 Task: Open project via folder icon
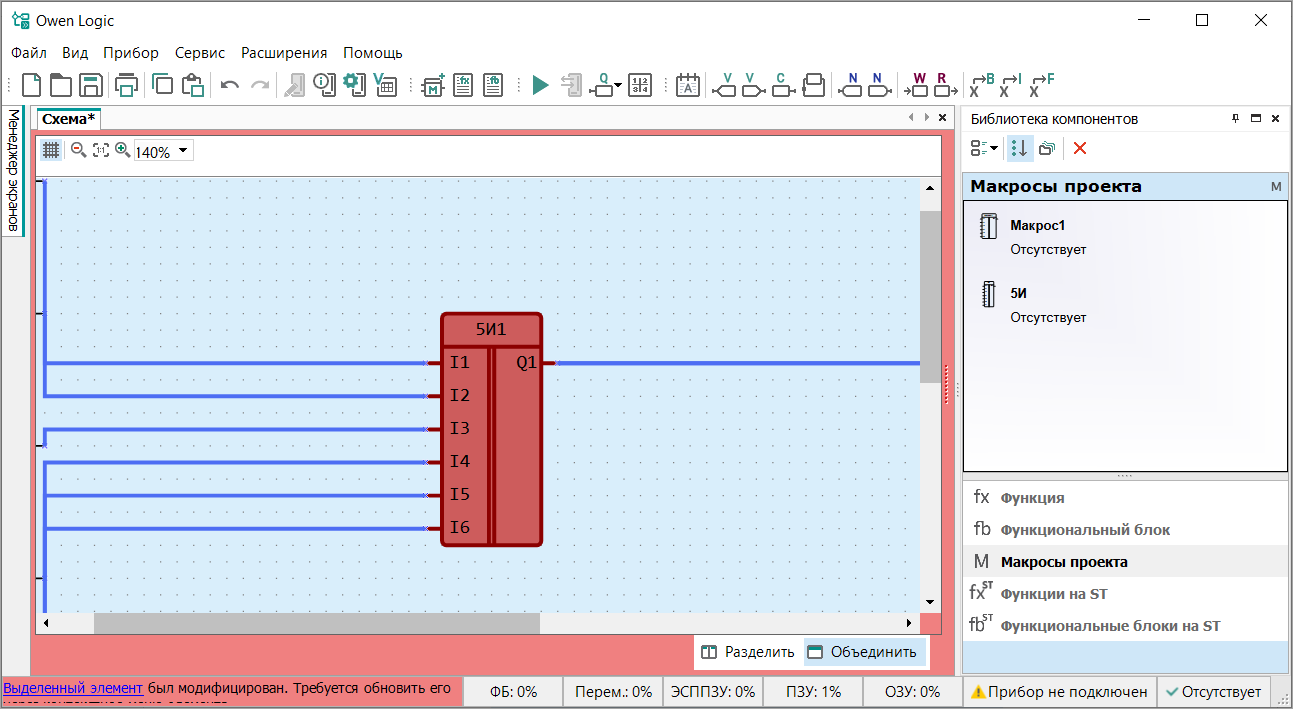coord(61,86)
